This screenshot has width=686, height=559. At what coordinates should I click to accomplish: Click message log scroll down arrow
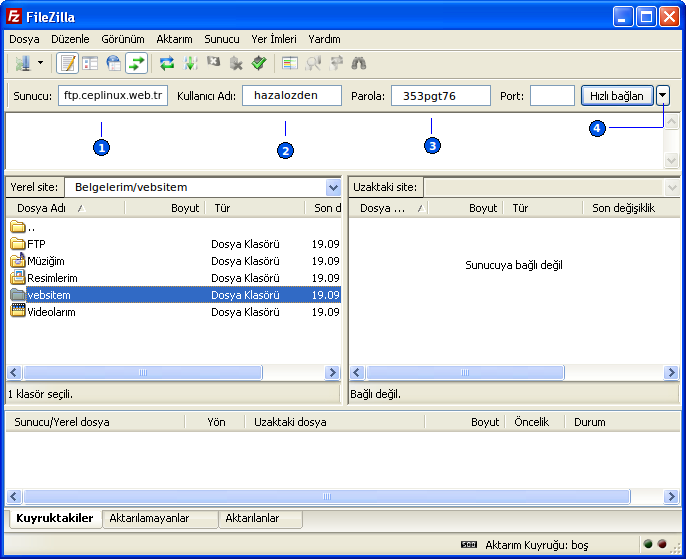tap(672, 160)
